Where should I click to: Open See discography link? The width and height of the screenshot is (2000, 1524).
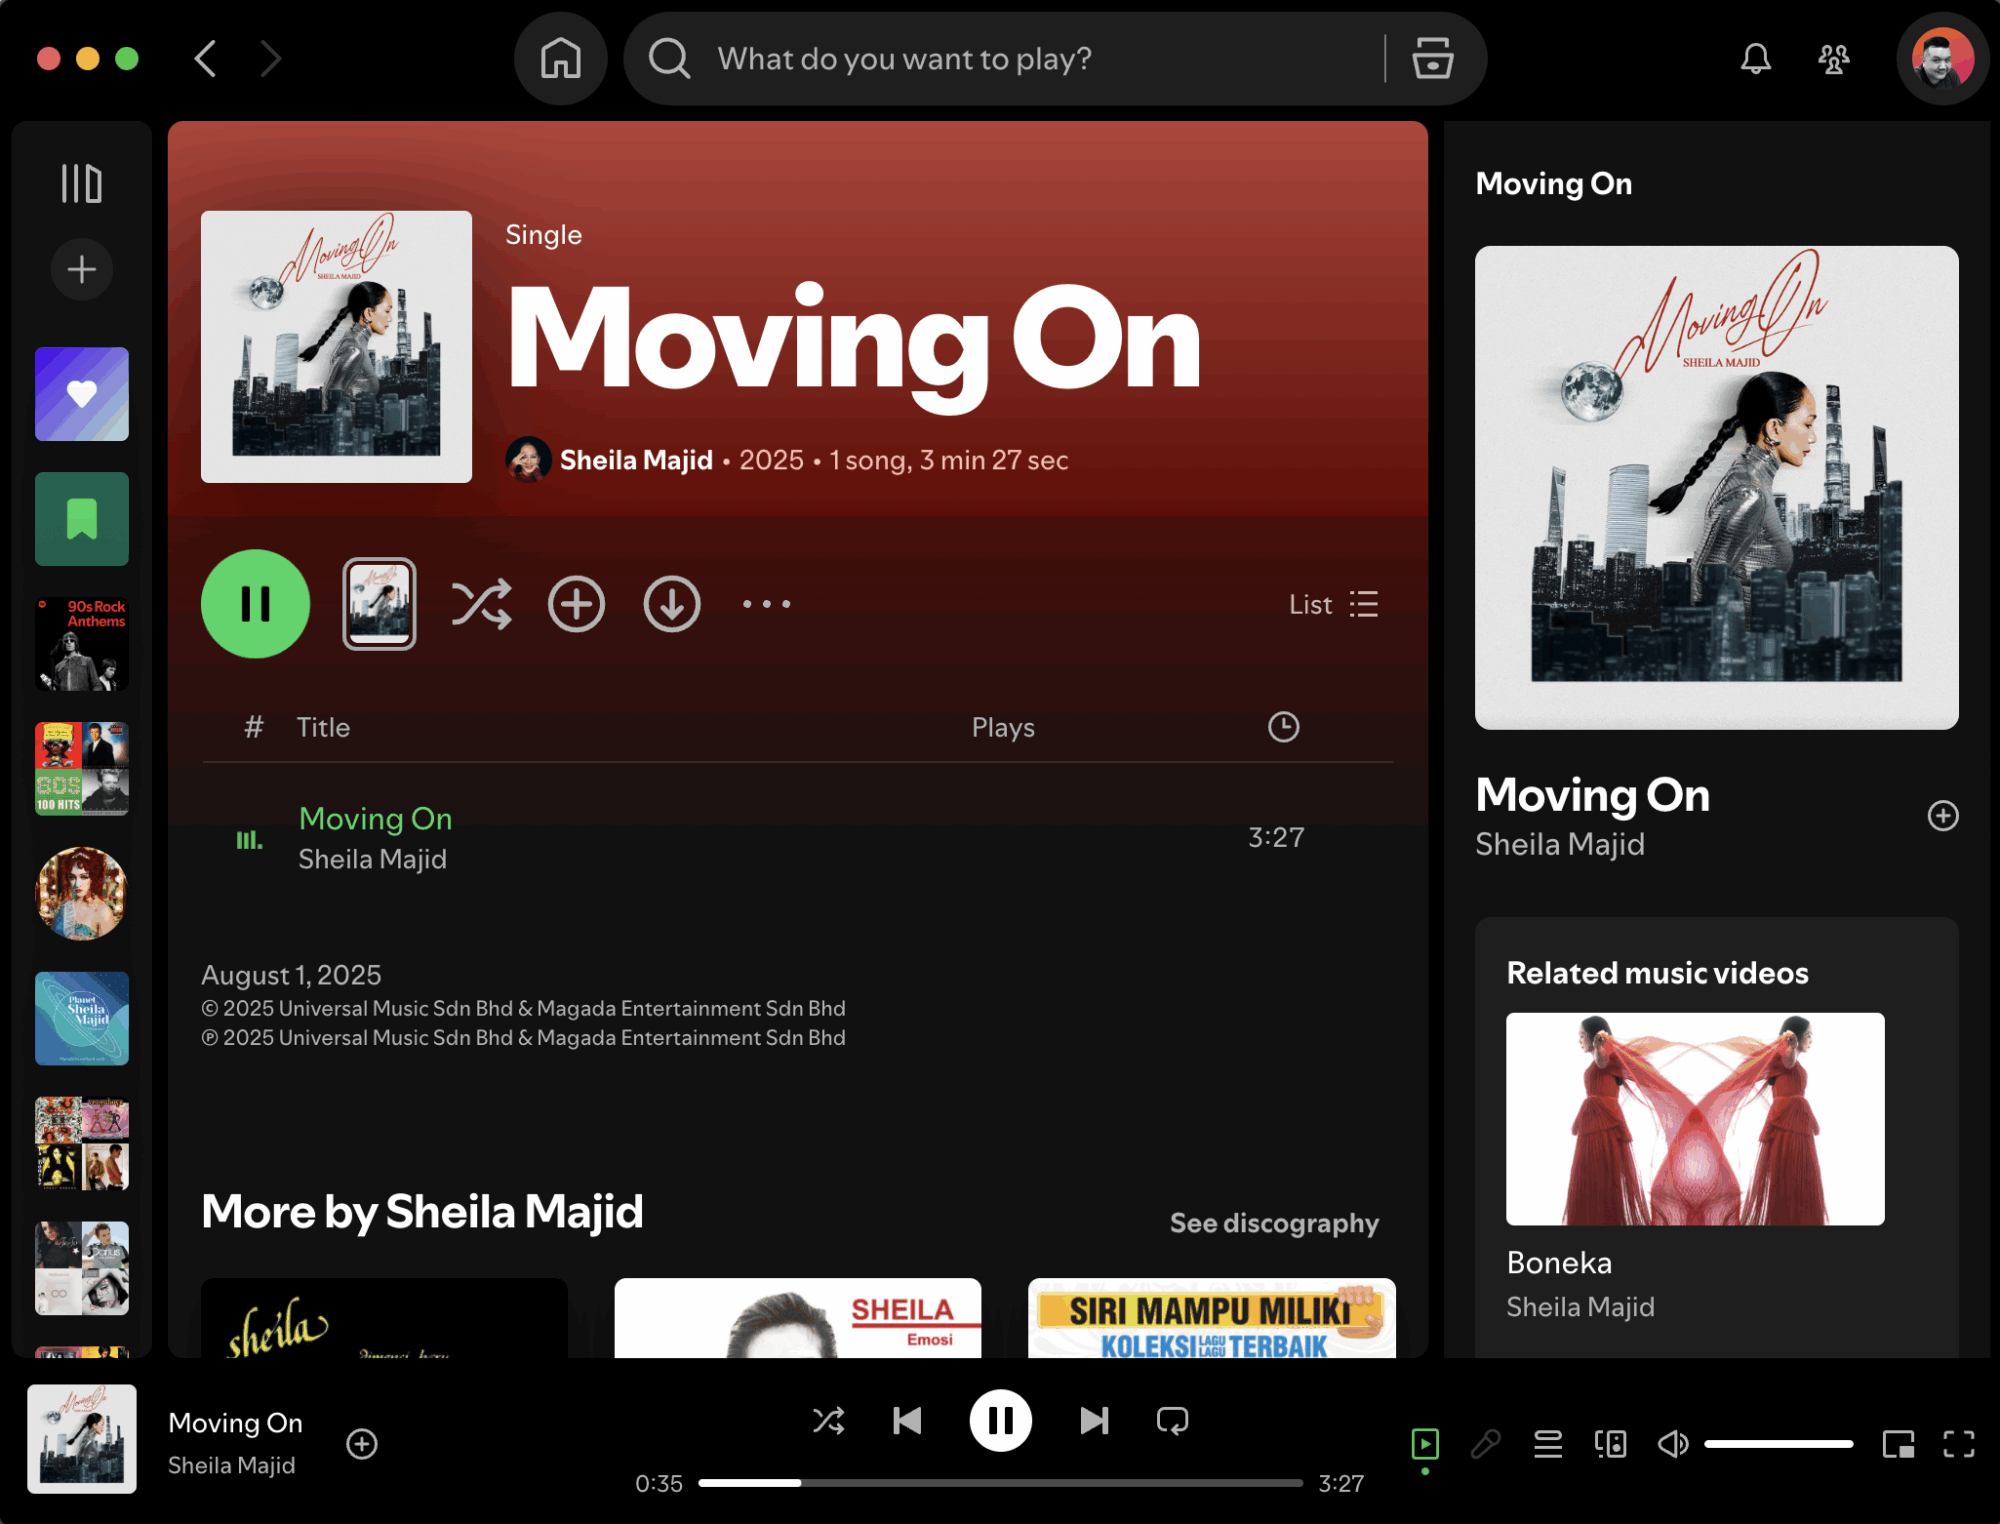click(x=1274, y=1223)
